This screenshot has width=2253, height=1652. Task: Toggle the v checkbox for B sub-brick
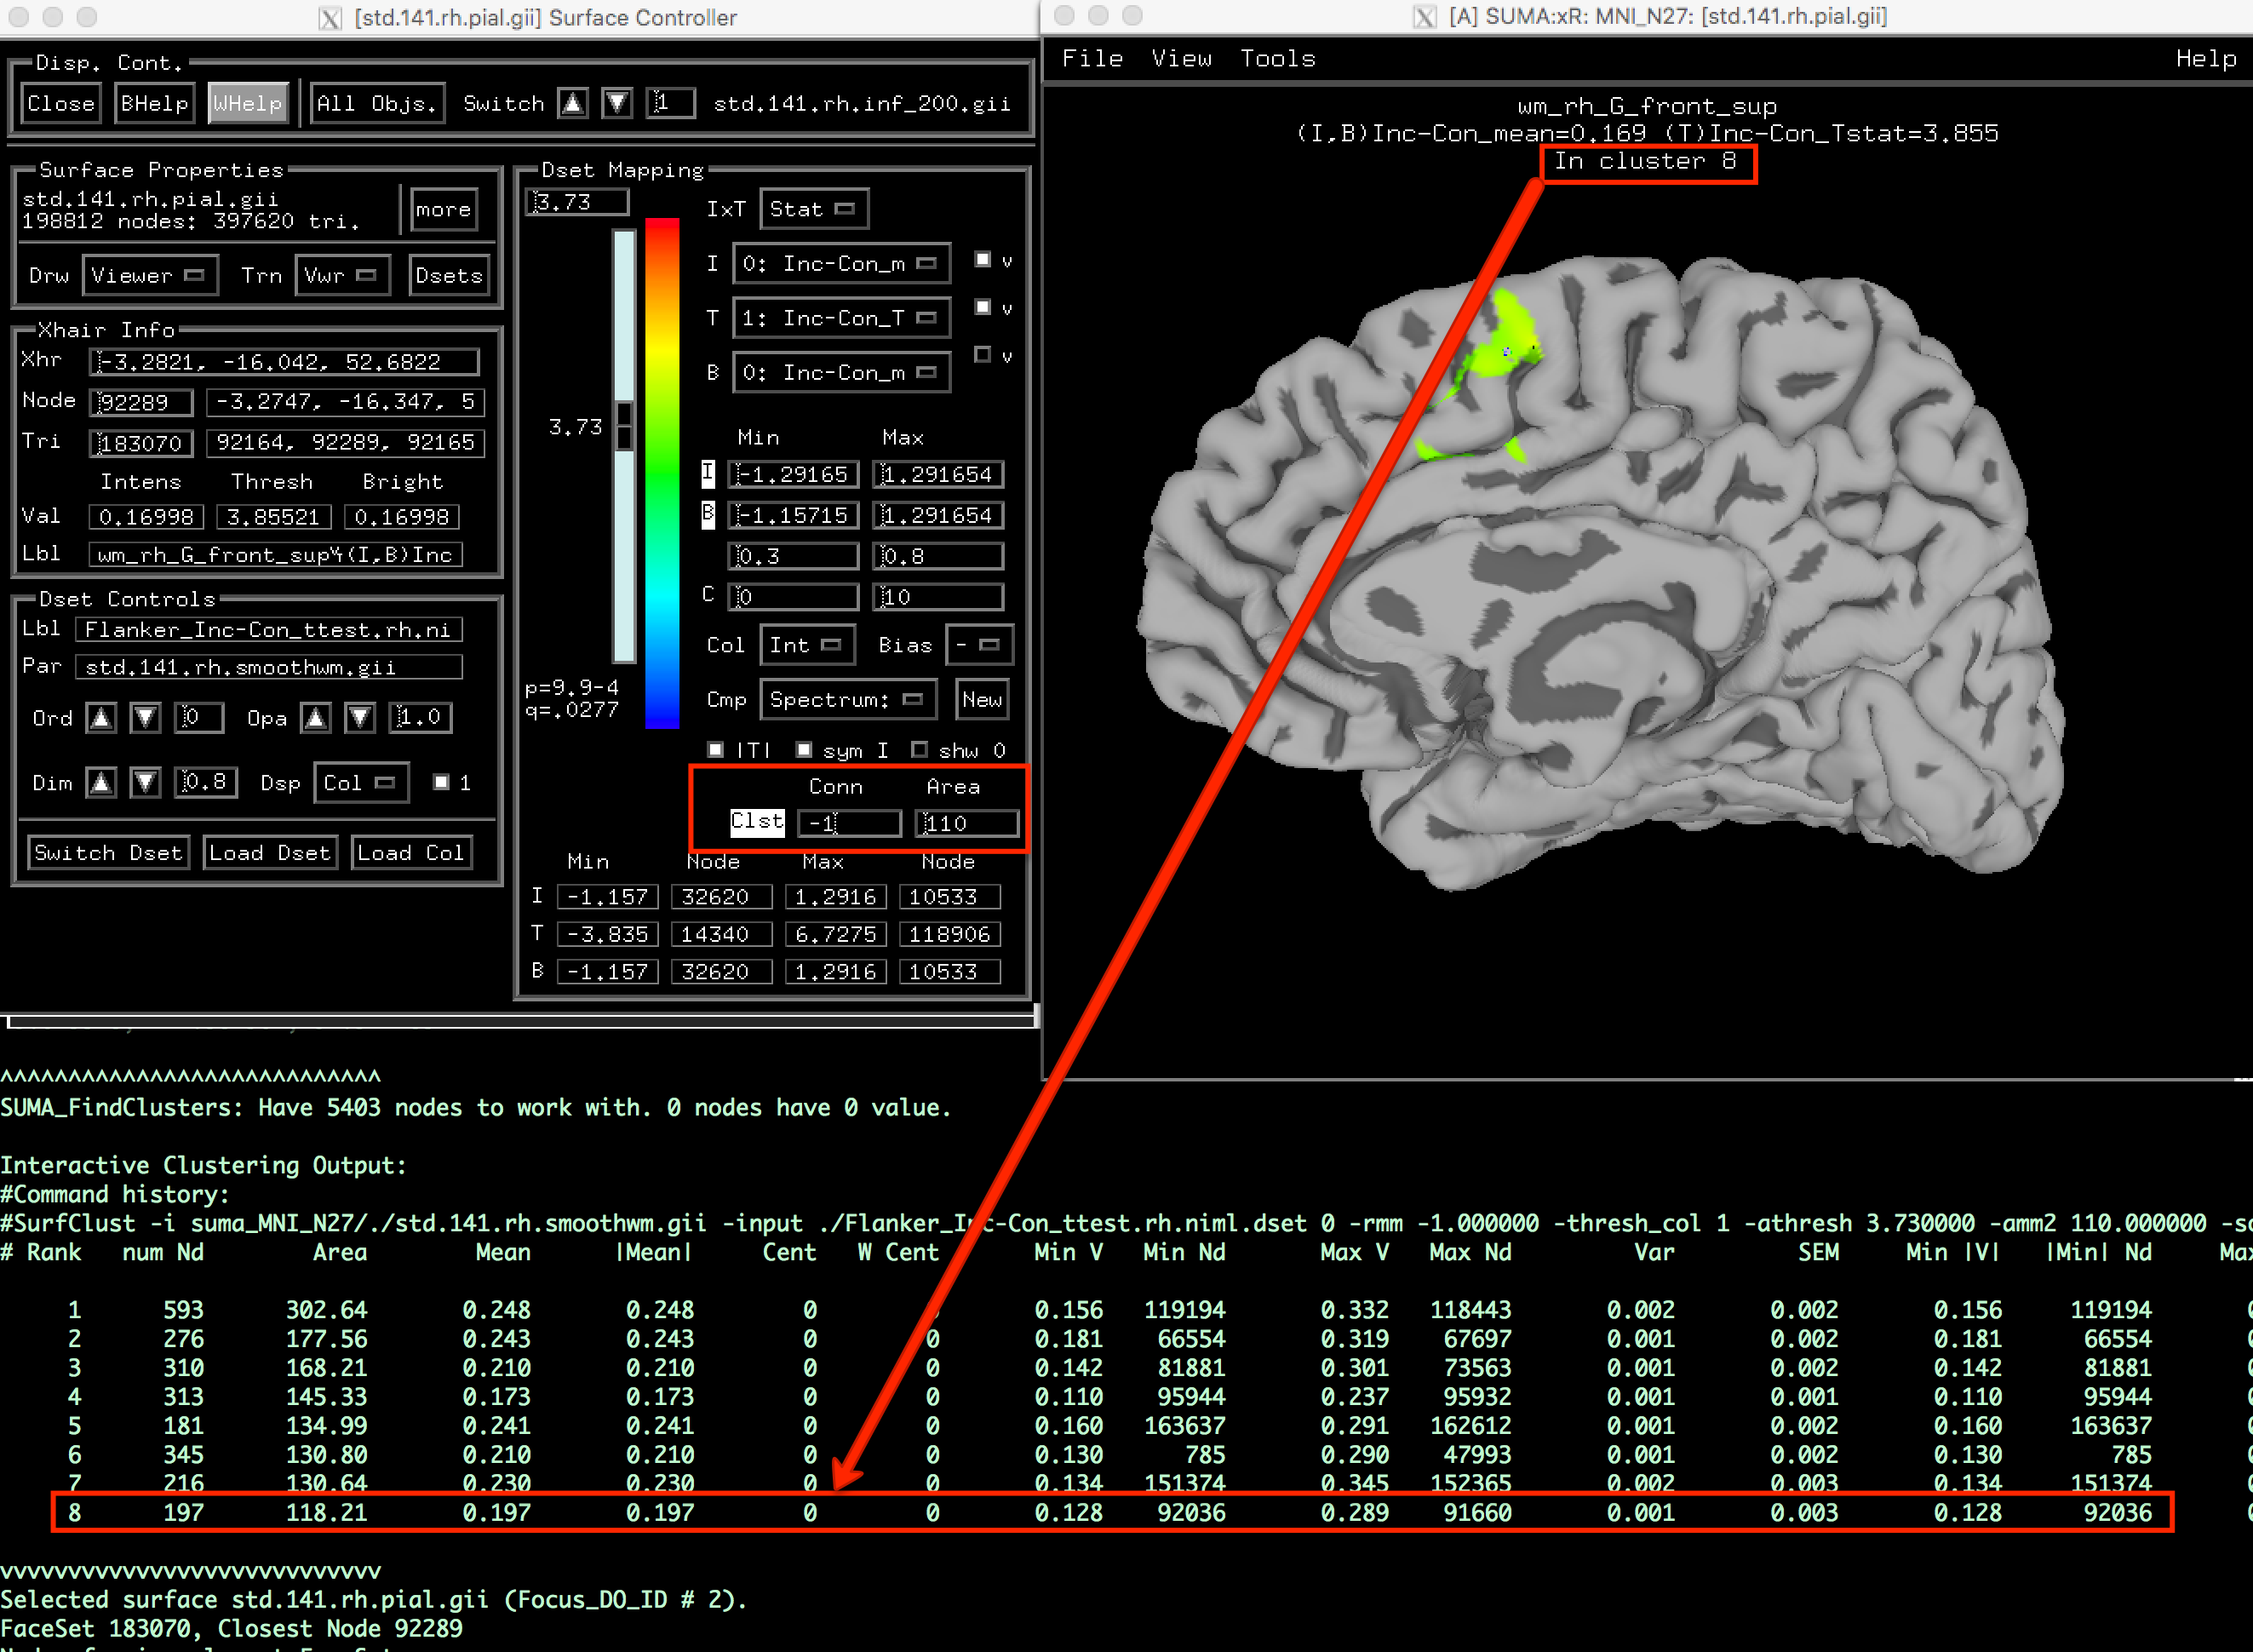(x=983, y=354)
